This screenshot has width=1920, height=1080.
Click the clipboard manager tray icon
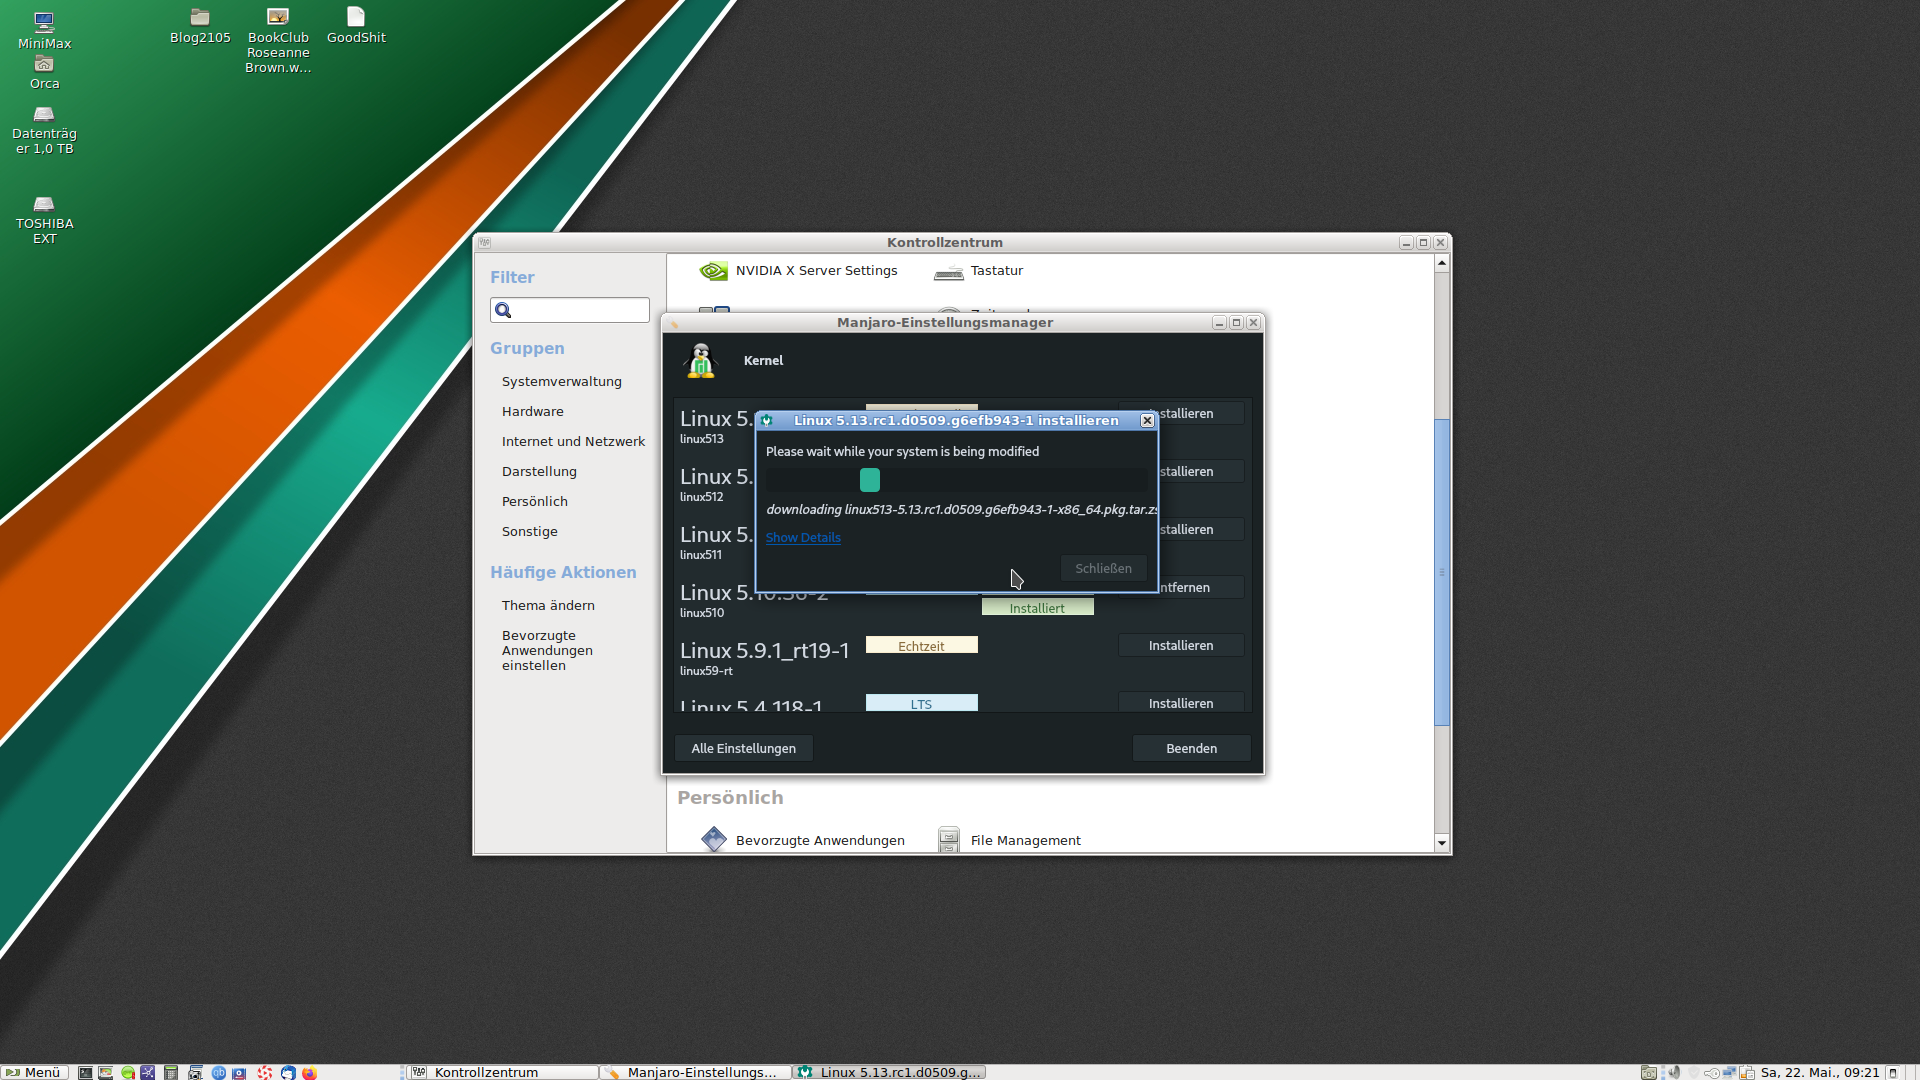tap(1747, 1072)
